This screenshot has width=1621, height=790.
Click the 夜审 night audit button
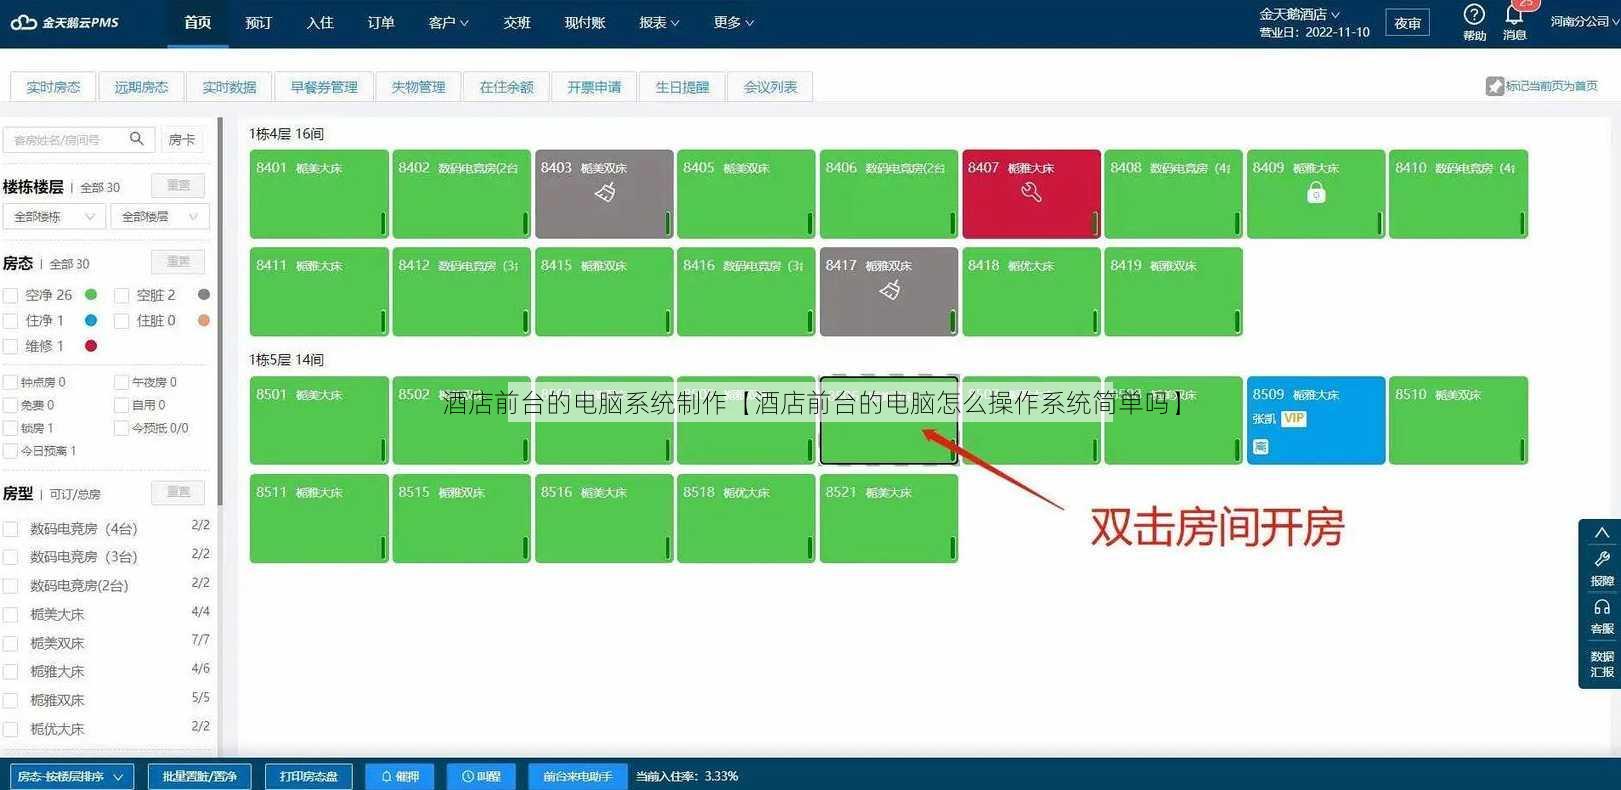click(1407, 23)
